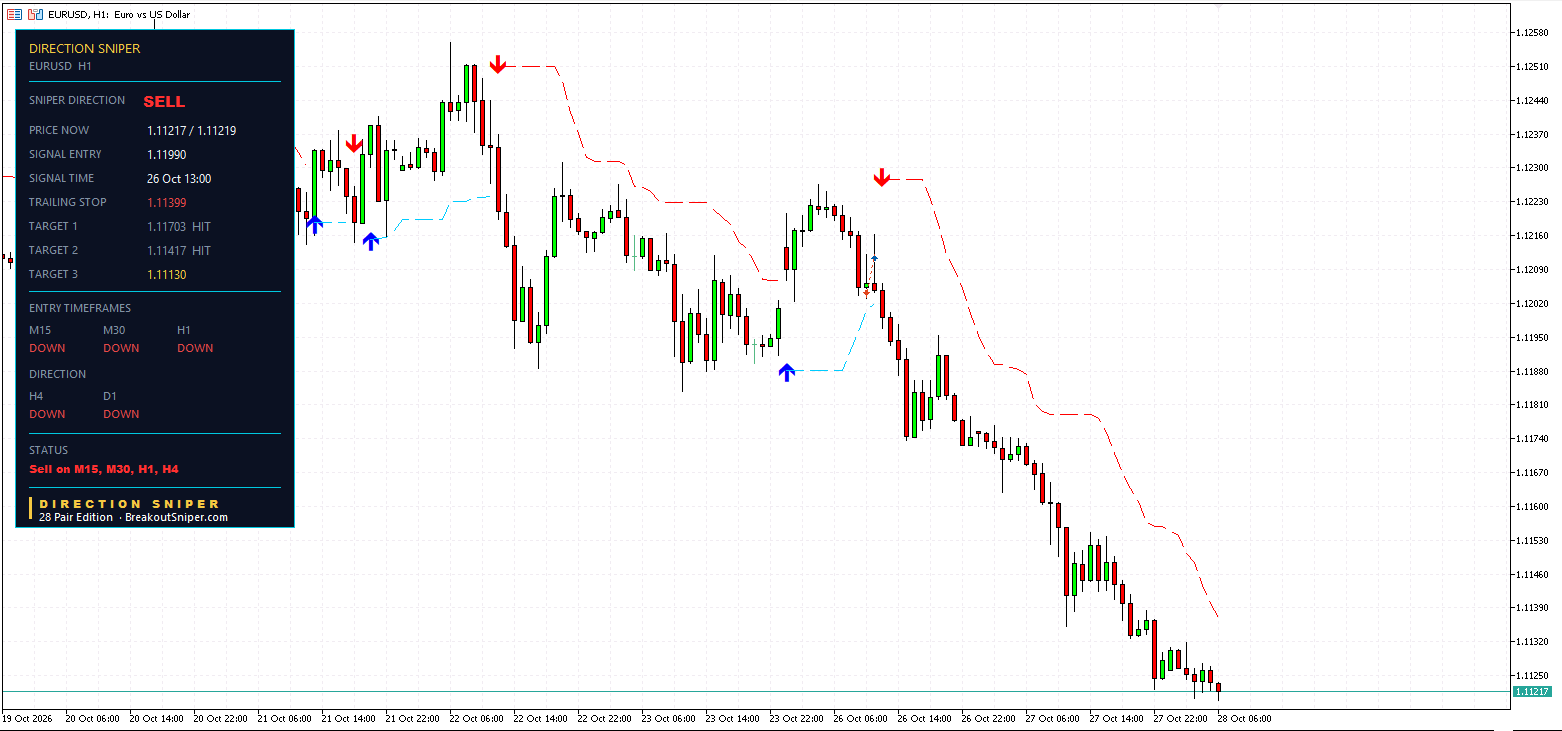Click the trailing stop value "1.11399"

[167, 202]
